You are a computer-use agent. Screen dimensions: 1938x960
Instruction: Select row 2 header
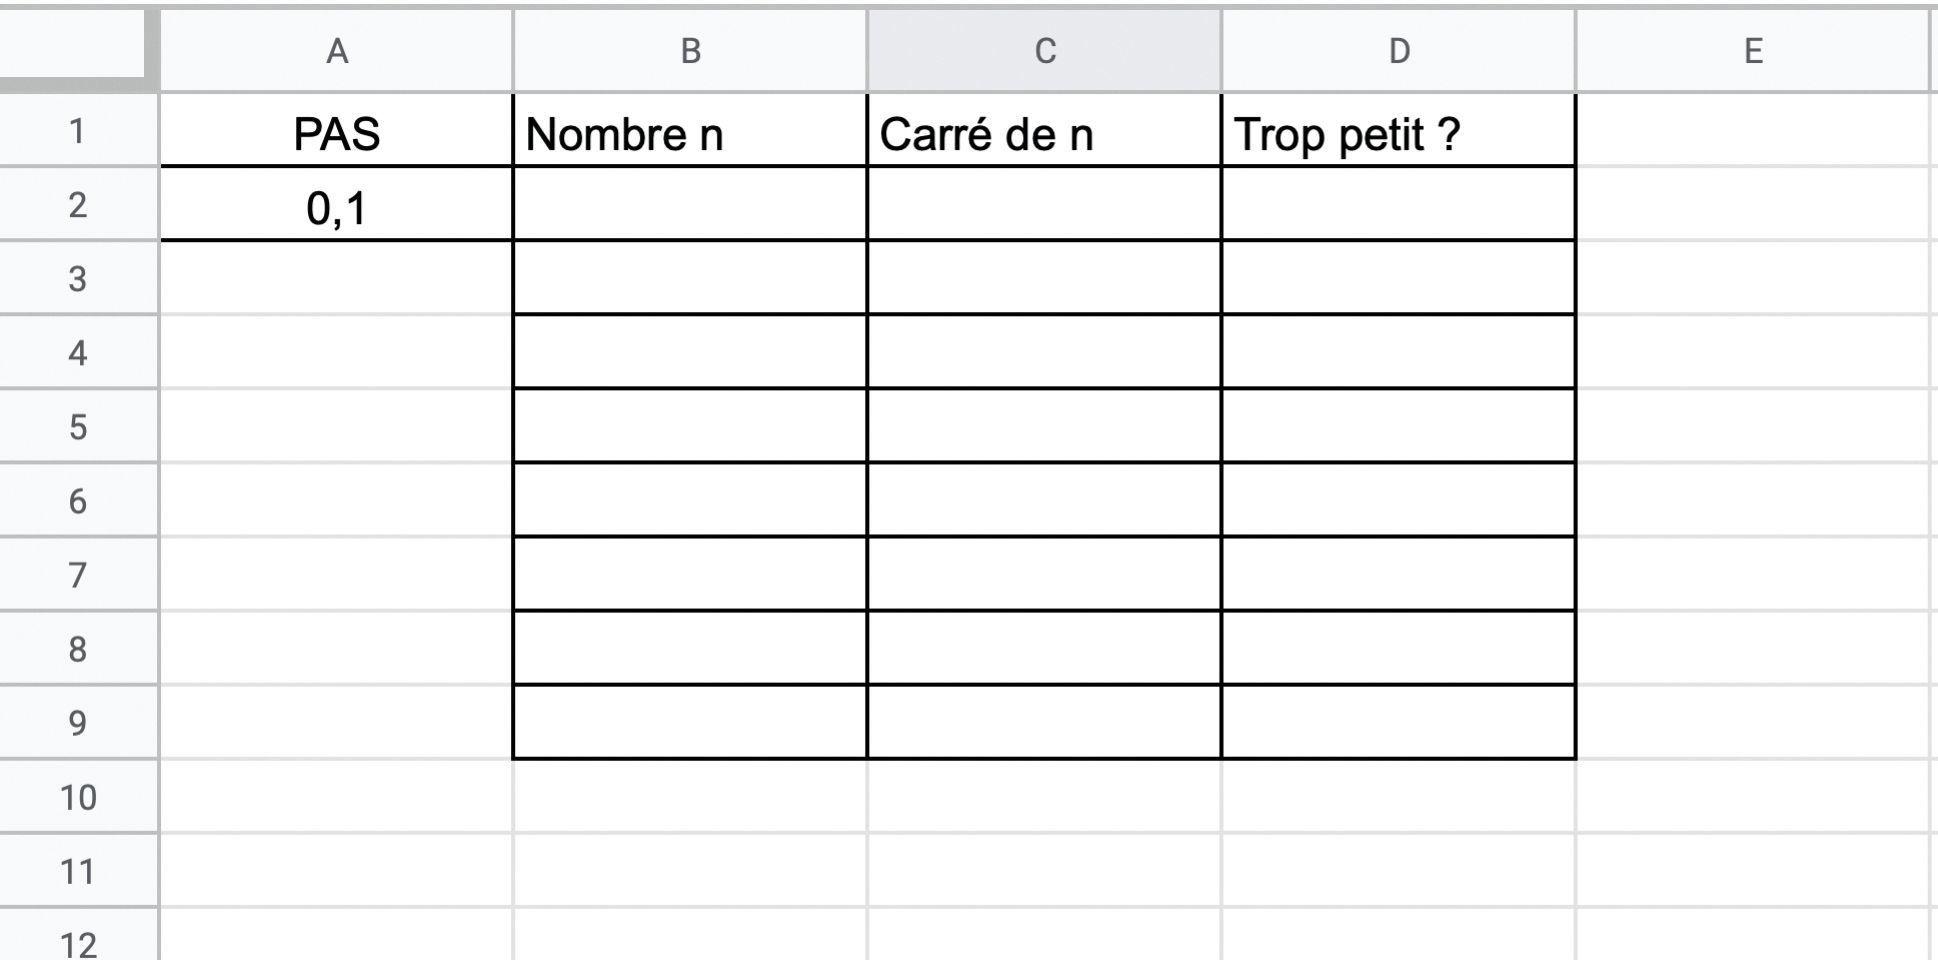click(77, 205)
